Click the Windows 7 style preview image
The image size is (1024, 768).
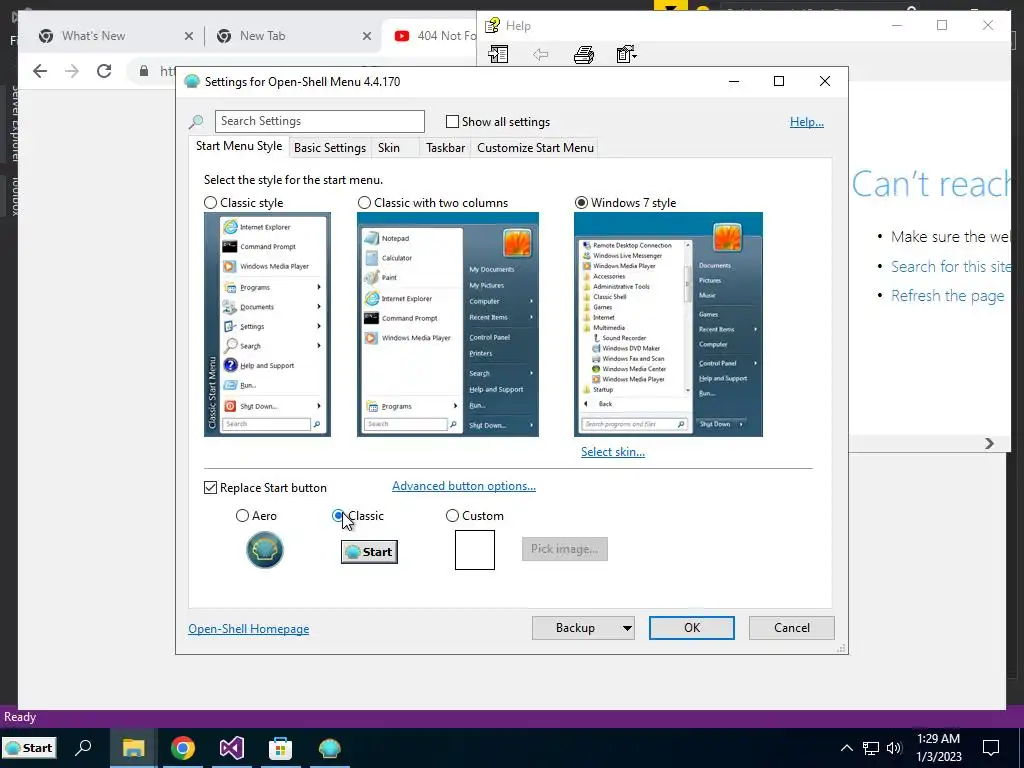(x=668, y=325)
